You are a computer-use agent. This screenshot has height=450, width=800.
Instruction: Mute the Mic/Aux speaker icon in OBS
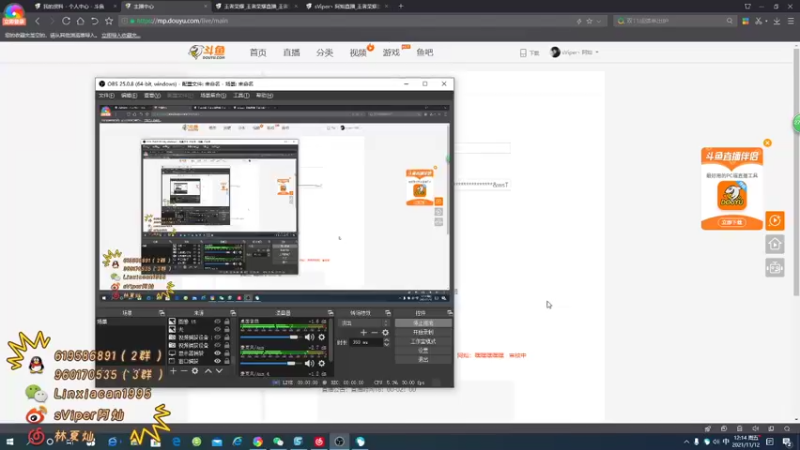(309, 363)
